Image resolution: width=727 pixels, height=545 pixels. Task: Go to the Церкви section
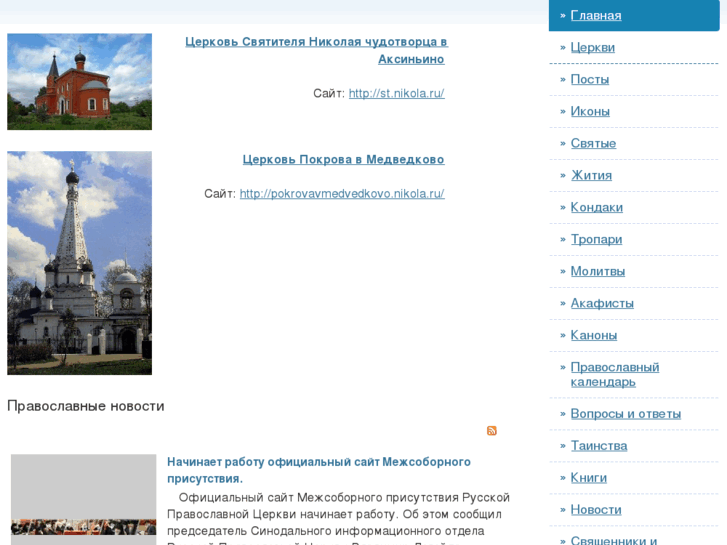click(x=593, y=47)
